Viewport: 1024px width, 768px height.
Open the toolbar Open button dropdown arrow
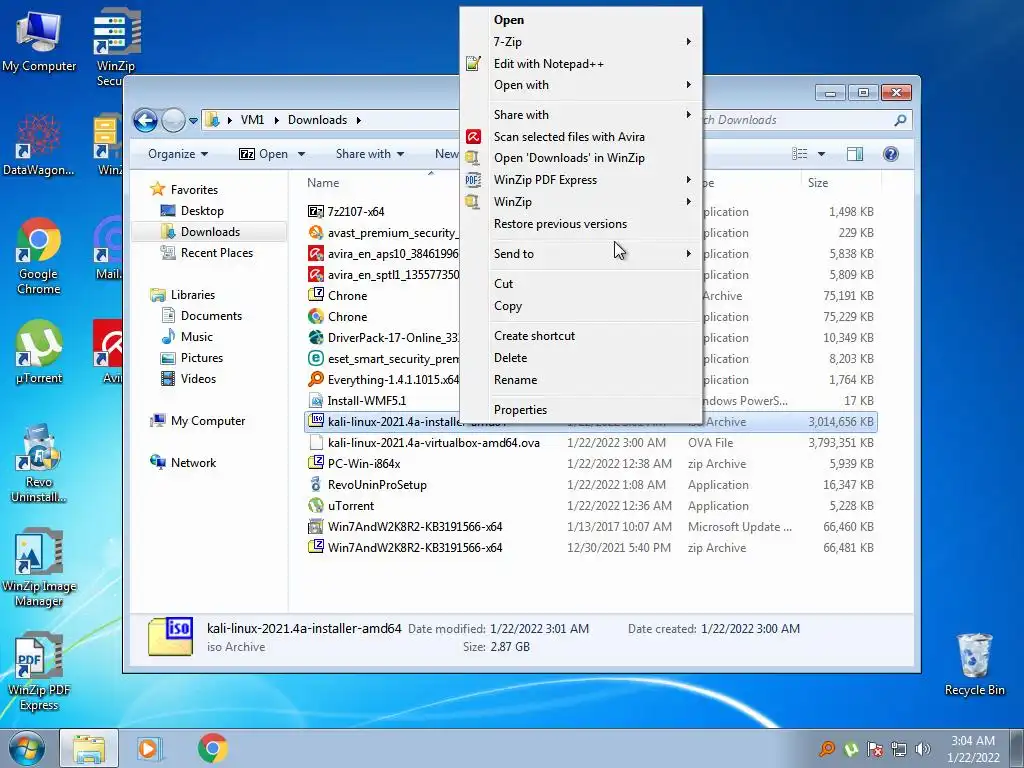tap(302, 154)
